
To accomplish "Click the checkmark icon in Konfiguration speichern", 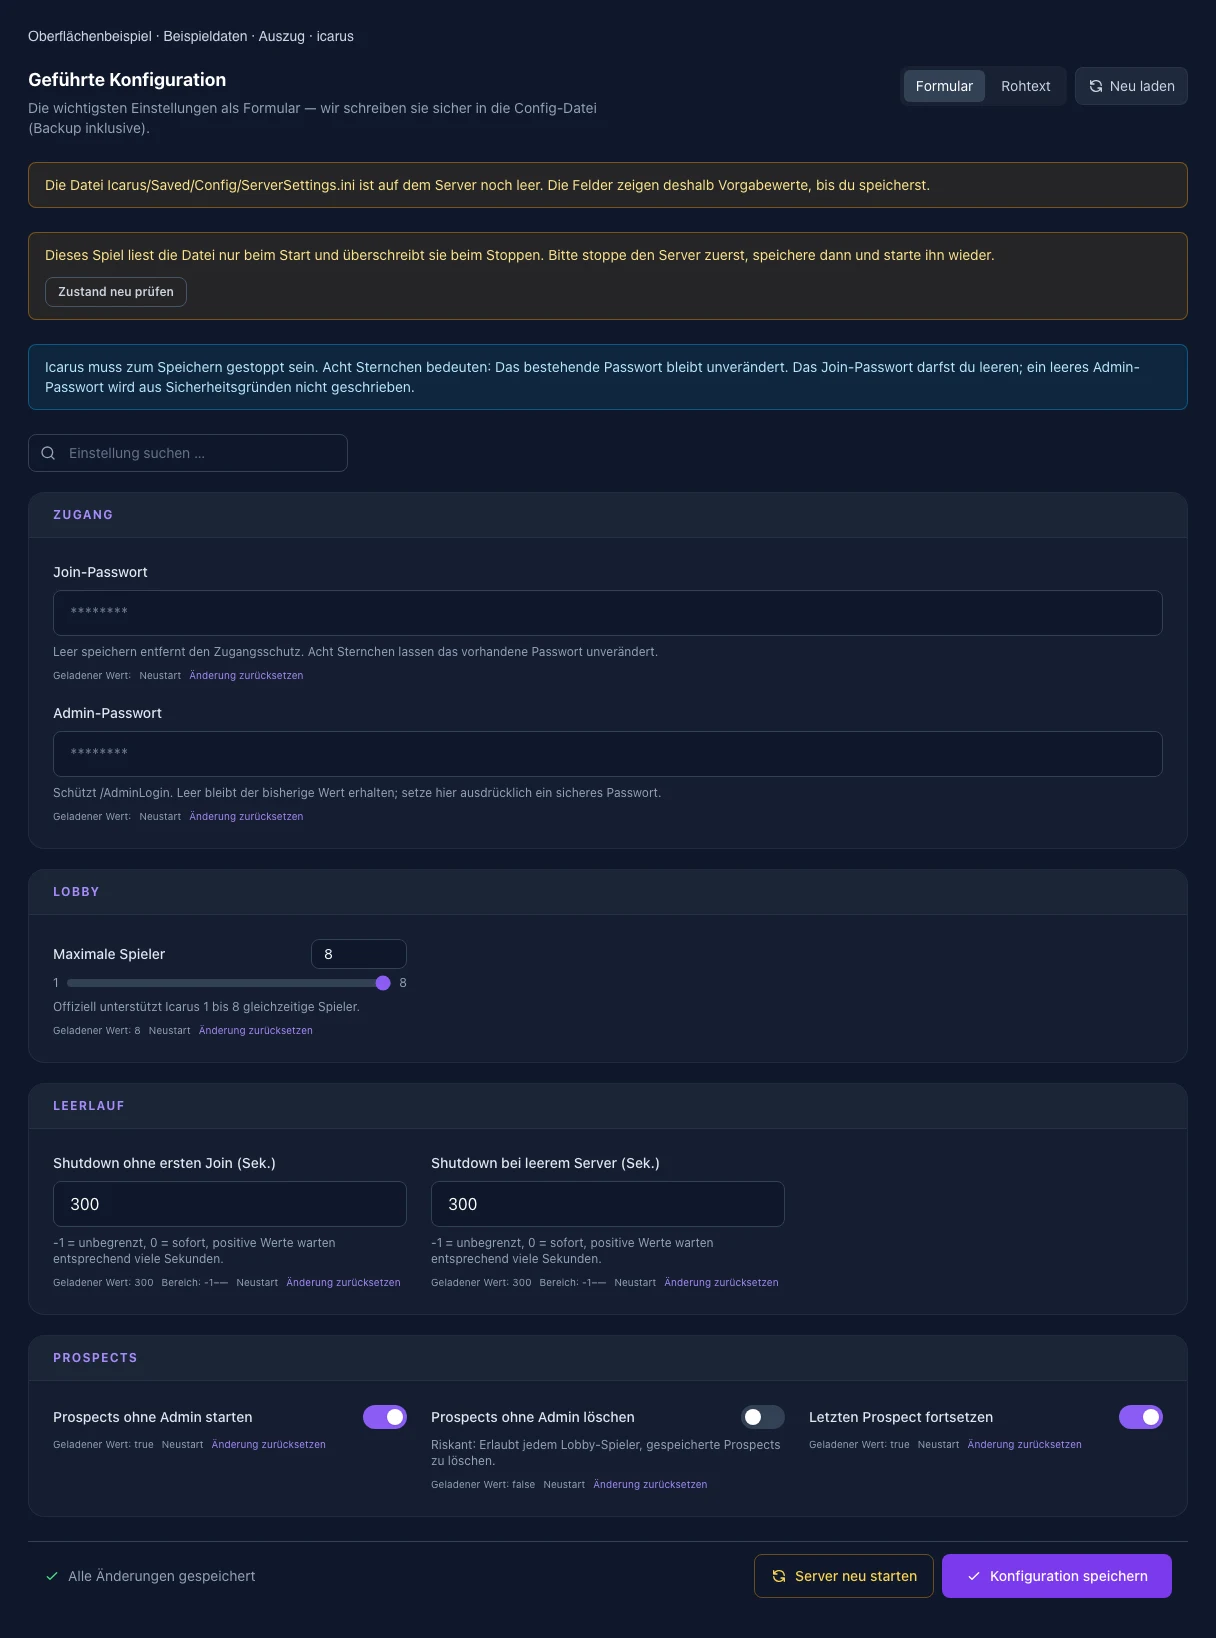I will point(974,1576).
